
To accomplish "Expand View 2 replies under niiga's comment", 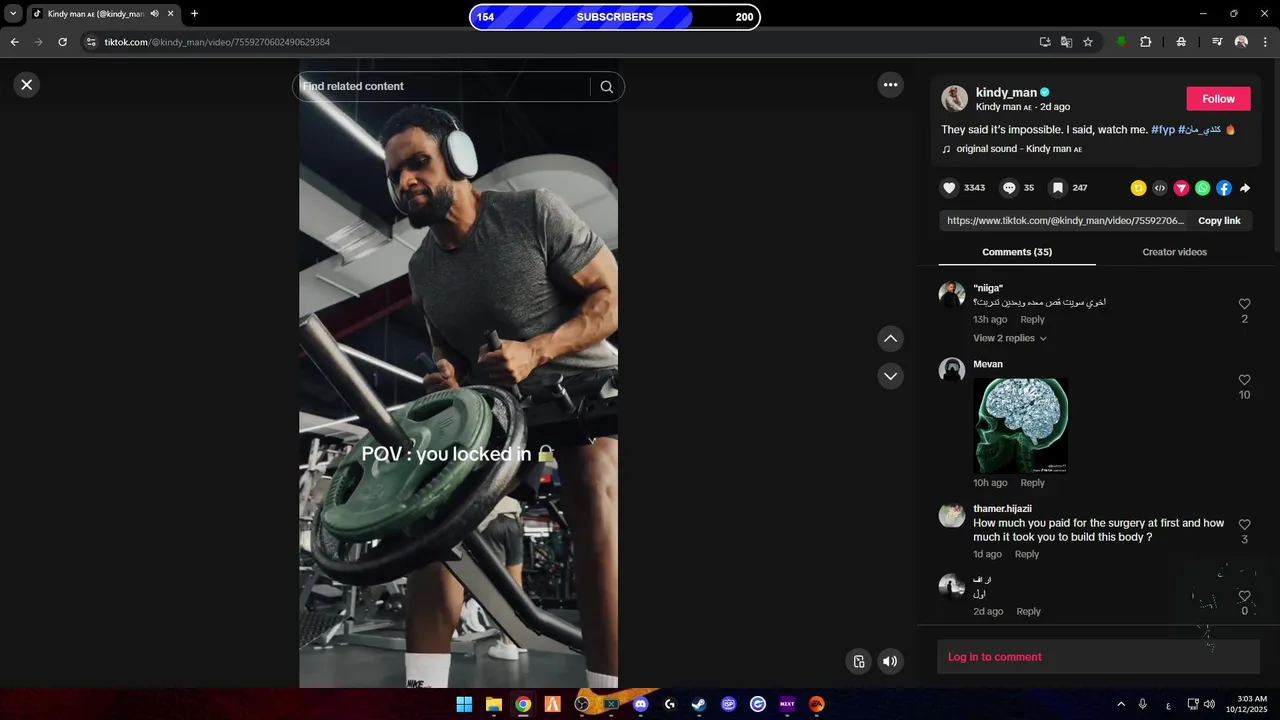I will 1010,339.
